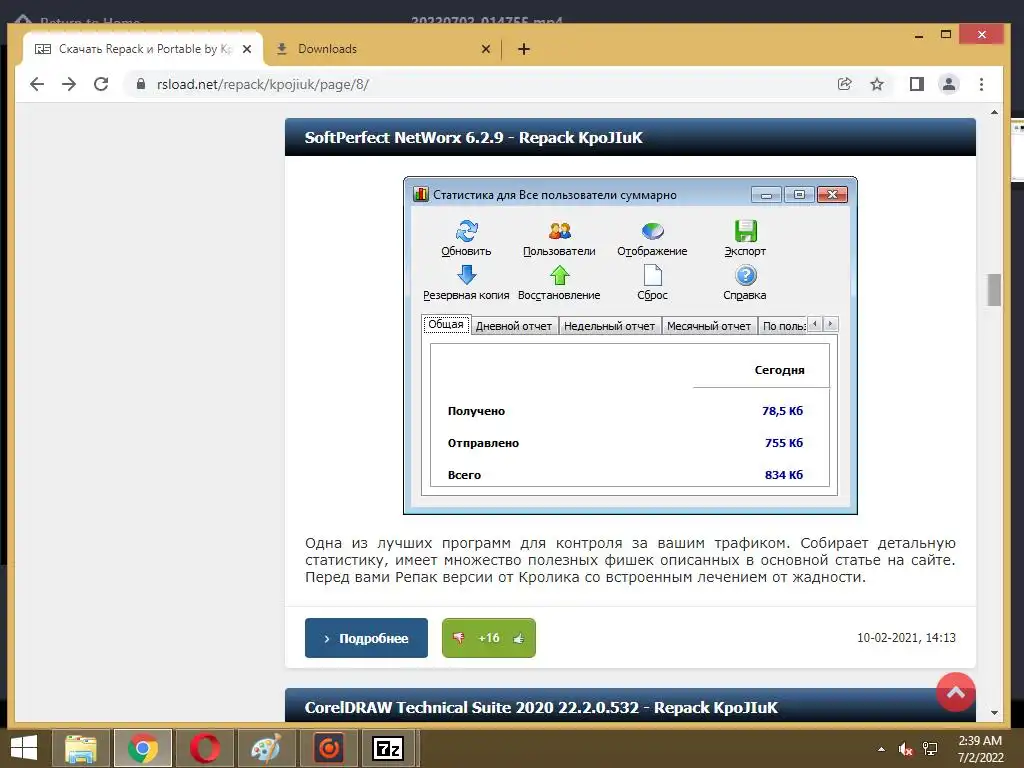This screenshot has width=1024, height=768.
Task: Close the Скачать Repack и Portable tab
Action: (x=247, y=49)
